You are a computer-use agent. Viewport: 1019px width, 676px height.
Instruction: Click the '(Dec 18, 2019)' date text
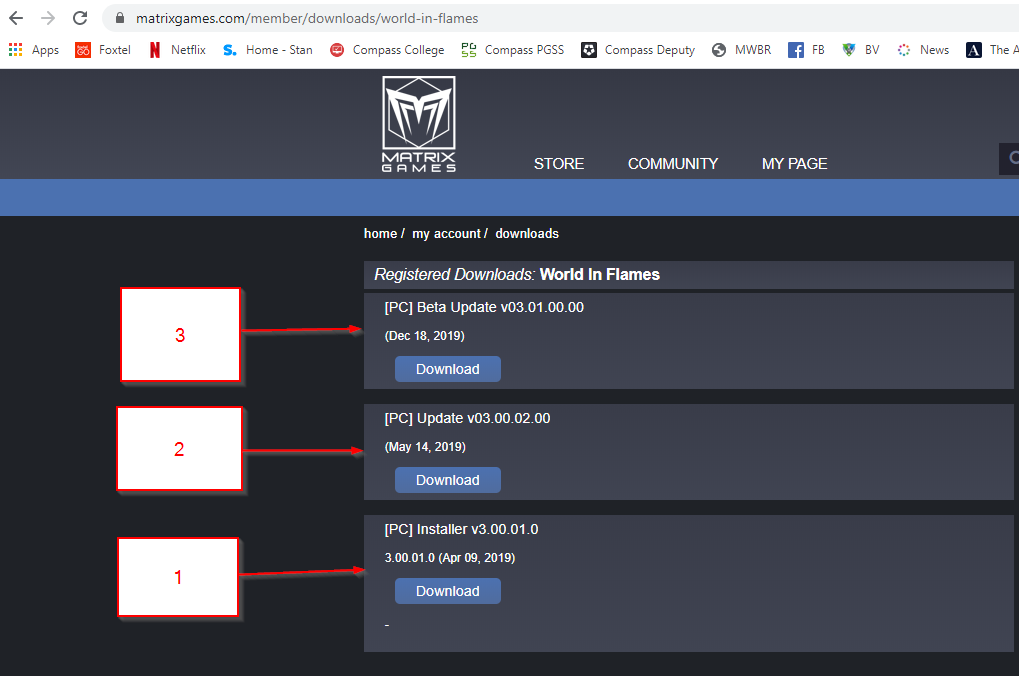pos(424,336)
